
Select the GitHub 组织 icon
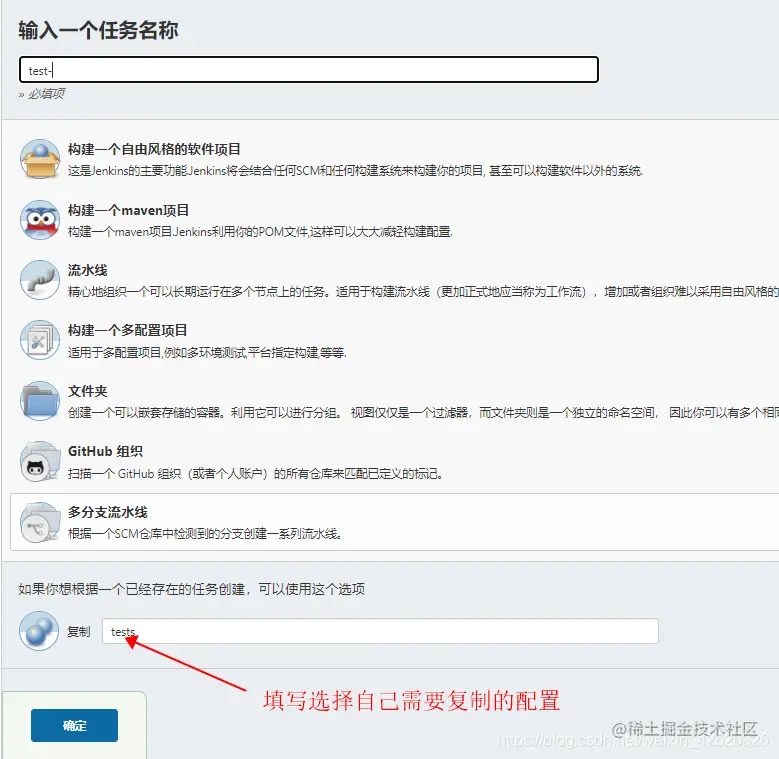click(40, 461)
